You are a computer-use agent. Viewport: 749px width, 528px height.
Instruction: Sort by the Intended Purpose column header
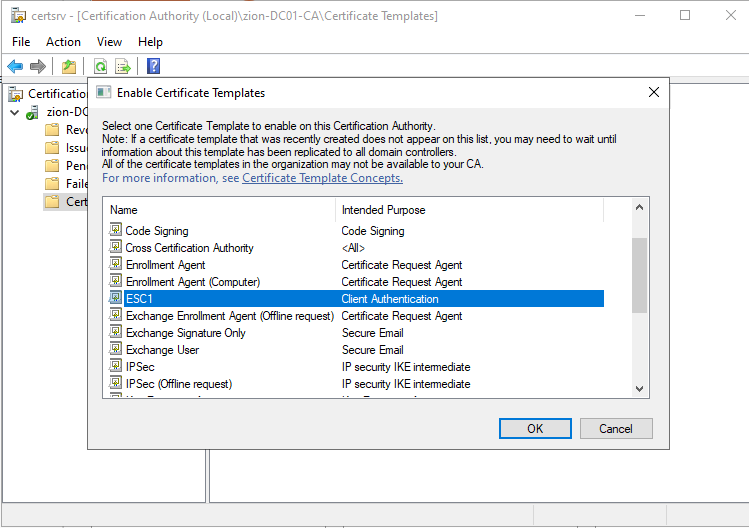point(383,210)
